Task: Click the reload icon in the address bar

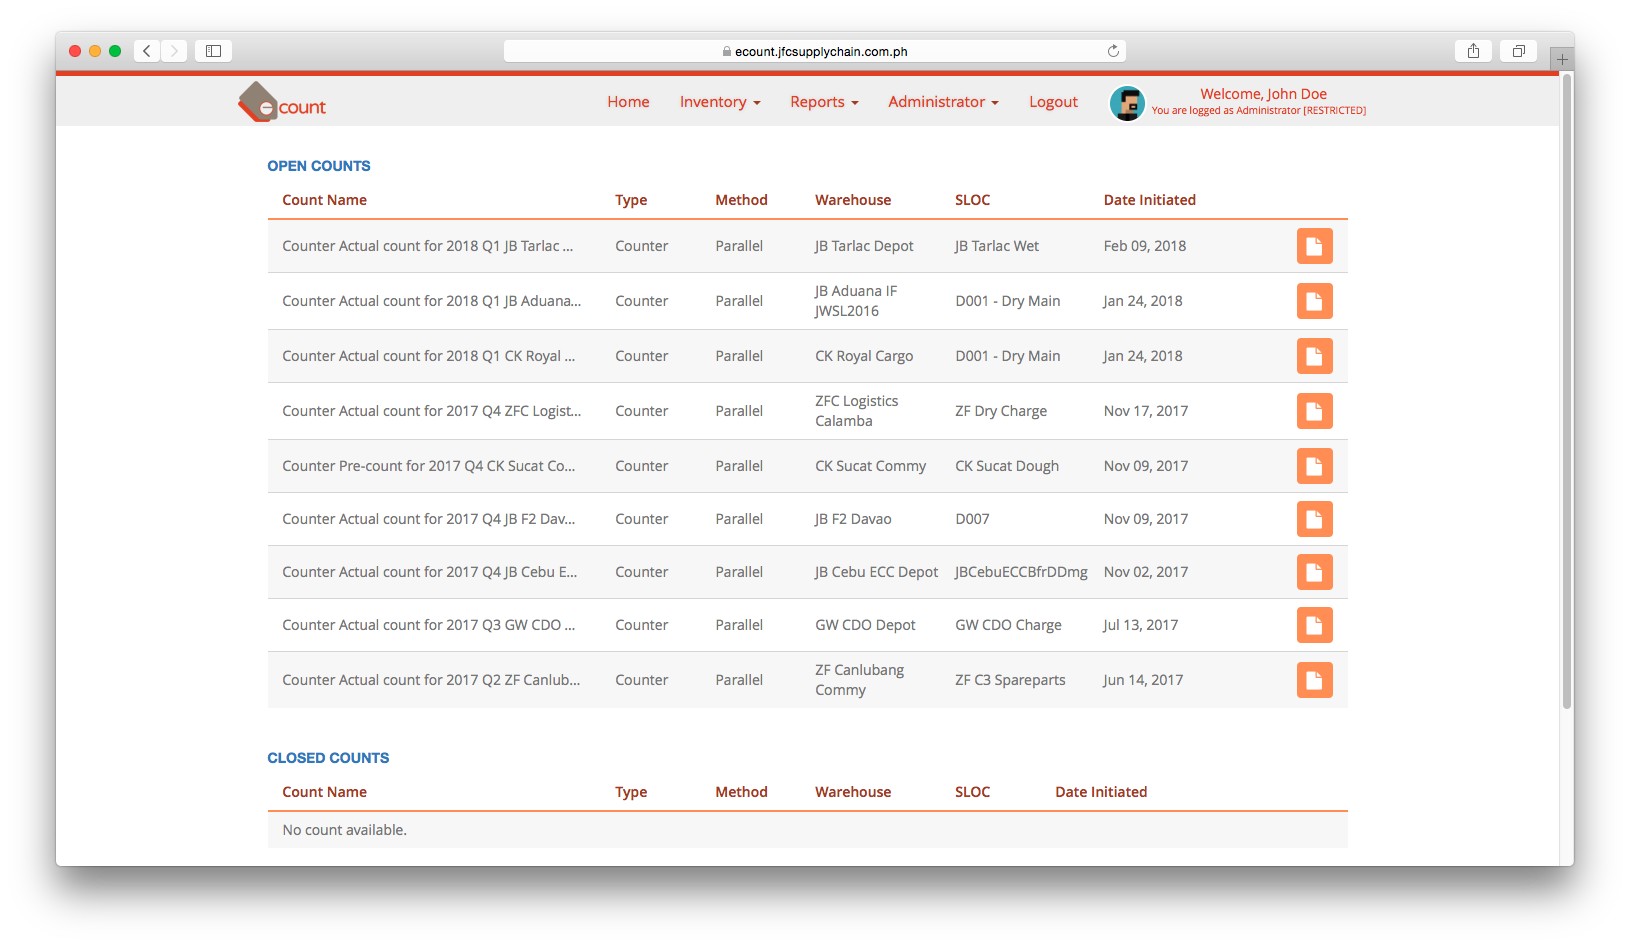Action: [1112, 50]
